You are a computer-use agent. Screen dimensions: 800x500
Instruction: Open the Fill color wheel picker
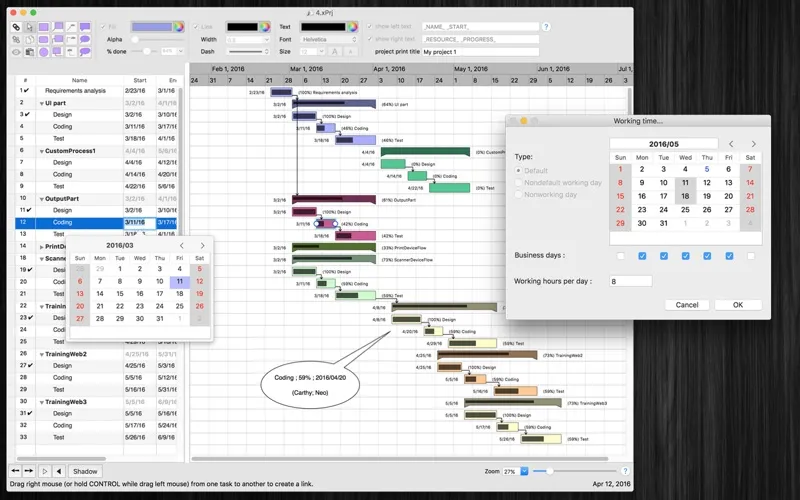178,27
